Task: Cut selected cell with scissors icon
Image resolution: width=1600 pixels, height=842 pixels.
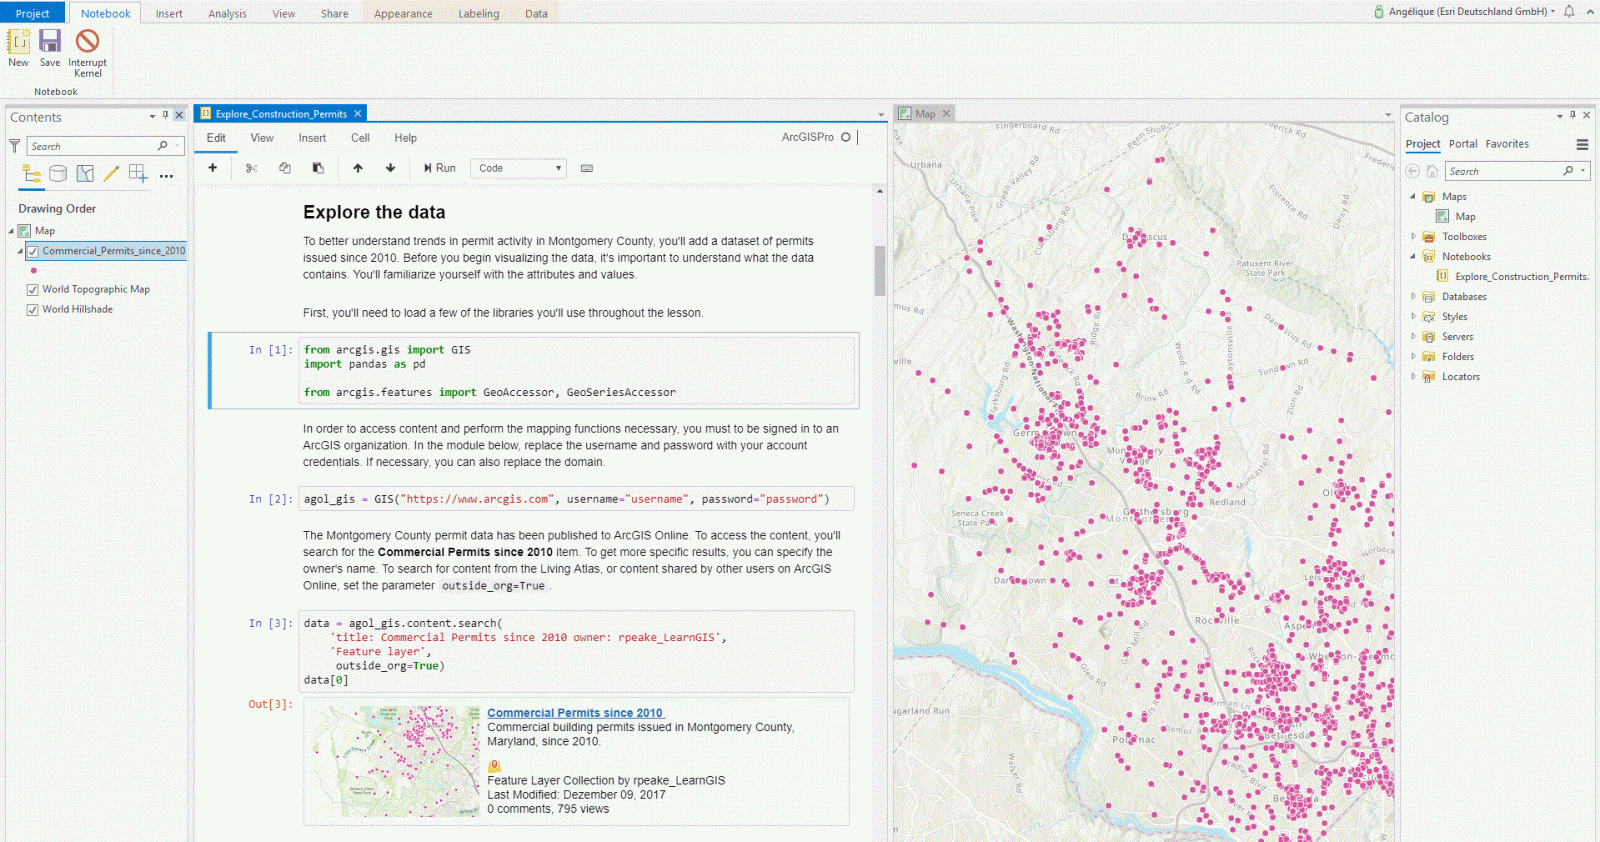Action: tap(252, 168)
